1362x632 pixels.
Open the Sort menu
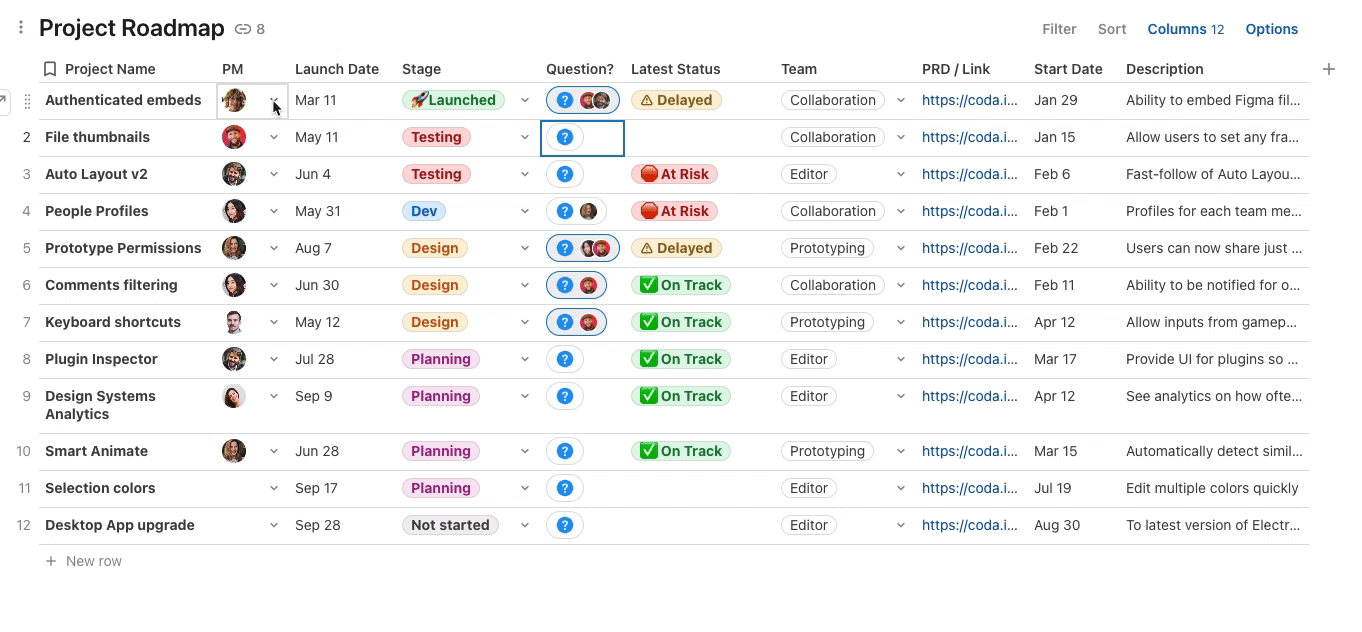[x=1112, y=29]
